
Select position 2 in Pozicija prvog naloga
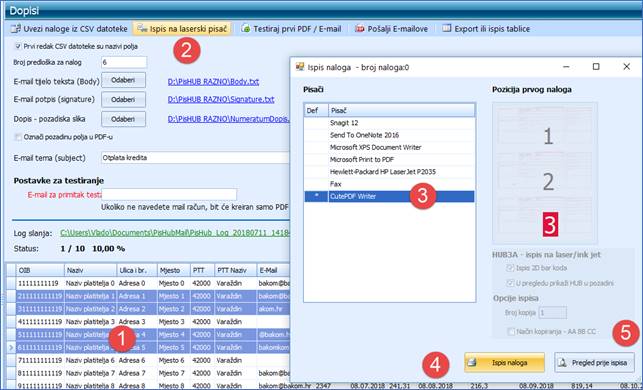(548, 182)
